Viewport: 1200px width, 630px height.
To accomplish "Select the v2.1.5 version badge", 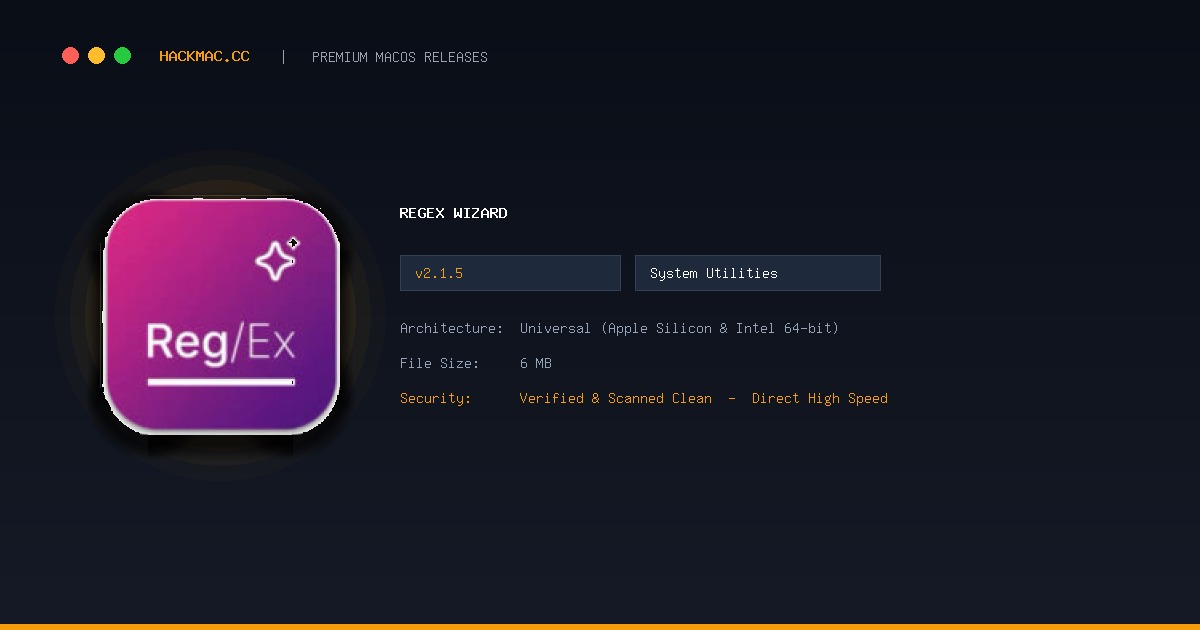I will pyautogui.click(x=510, y=273).
